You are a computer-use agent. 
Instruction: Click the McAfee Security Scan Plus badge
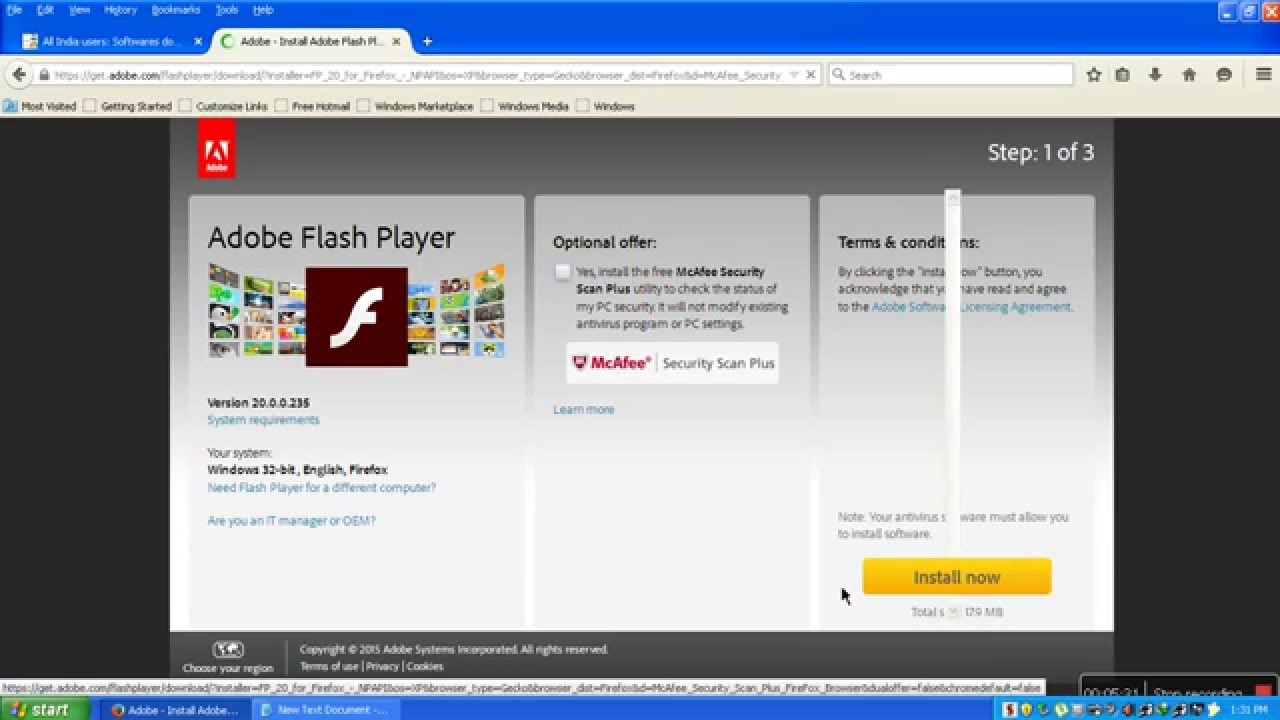672,363
